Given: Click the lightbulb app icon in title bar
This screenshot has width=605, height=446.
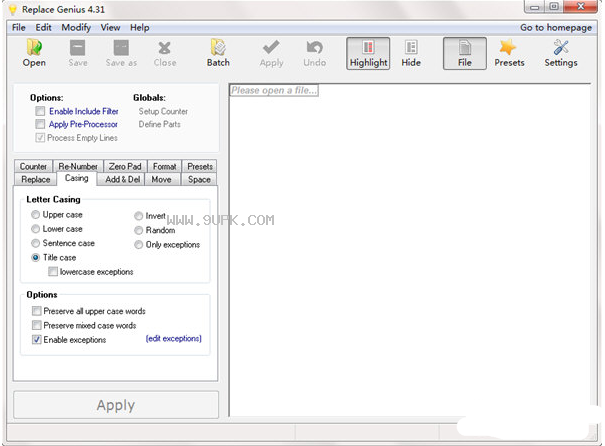Looking at the screenshot, I should pyautogui.click(x=13, y=9).
